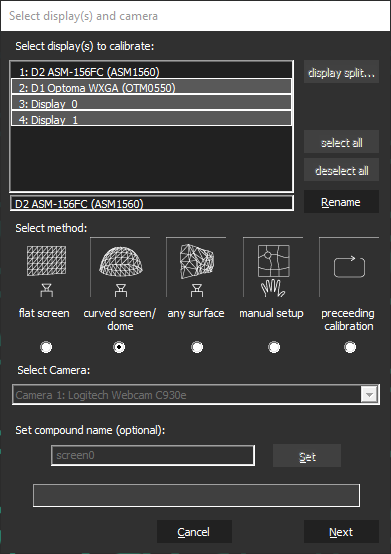
Task: Expand Camera 1 Logitech Webcam combo box
Action: [196, 394]
